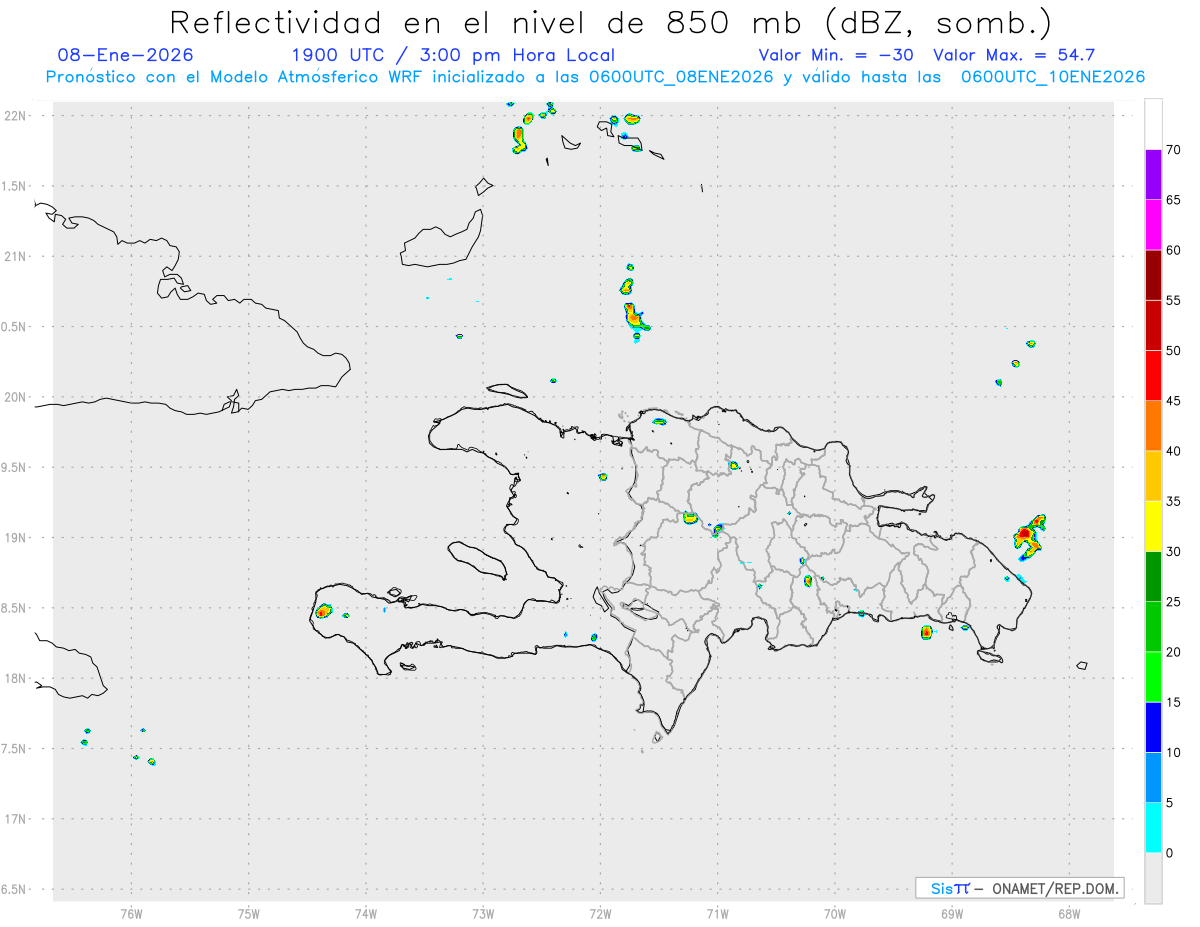Select the '75W' longitude label
1200x927 pixels.
(x=249, y=913)
